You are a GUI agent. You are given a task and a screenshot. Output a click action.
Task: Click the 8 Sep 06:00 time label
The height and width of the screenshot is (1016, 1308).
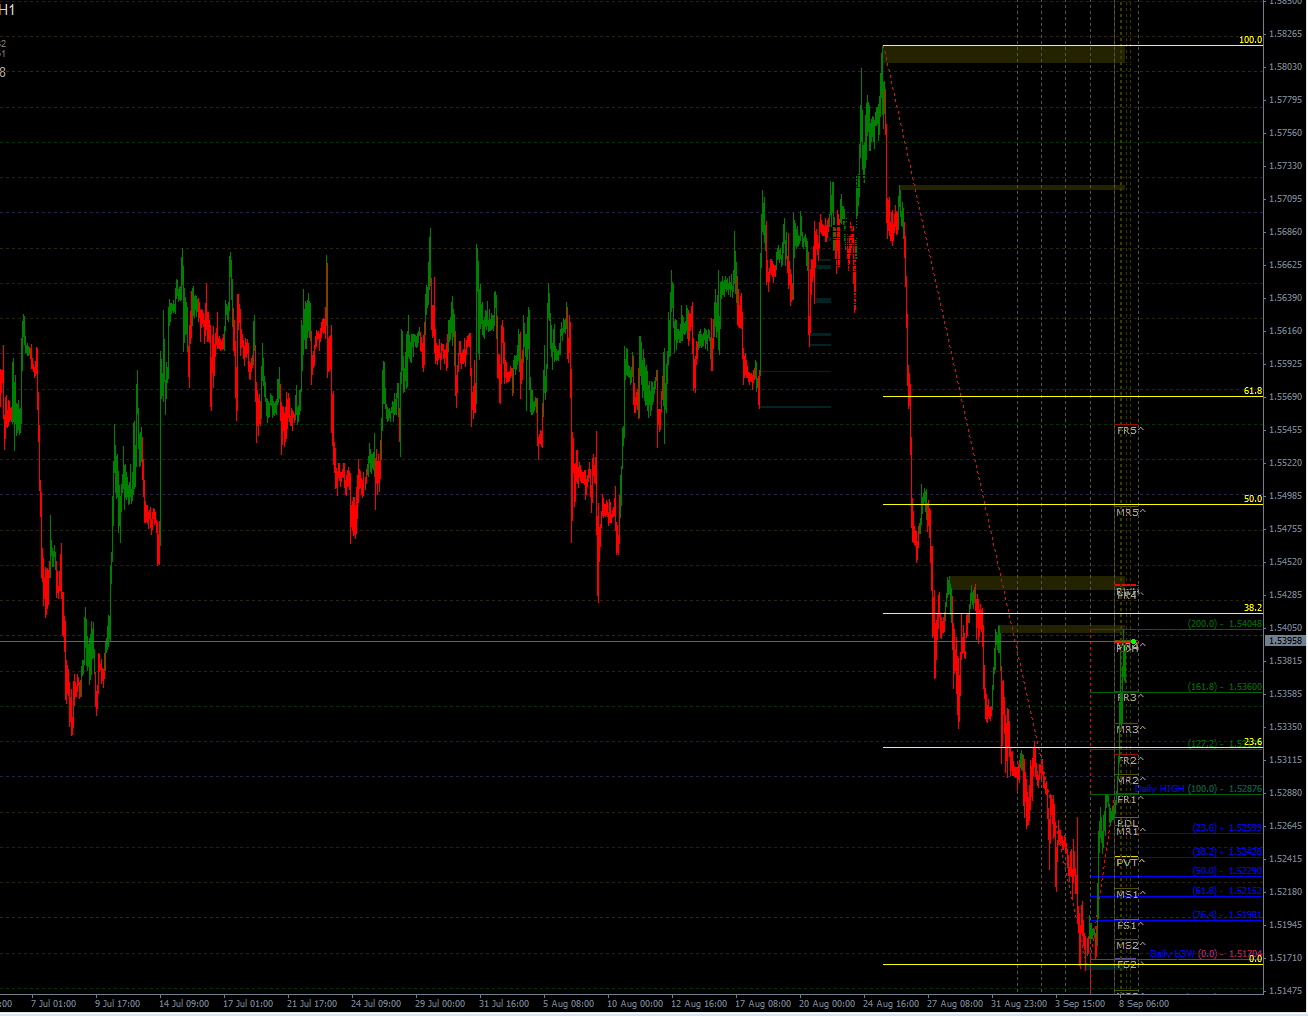coord(1144,1003)
